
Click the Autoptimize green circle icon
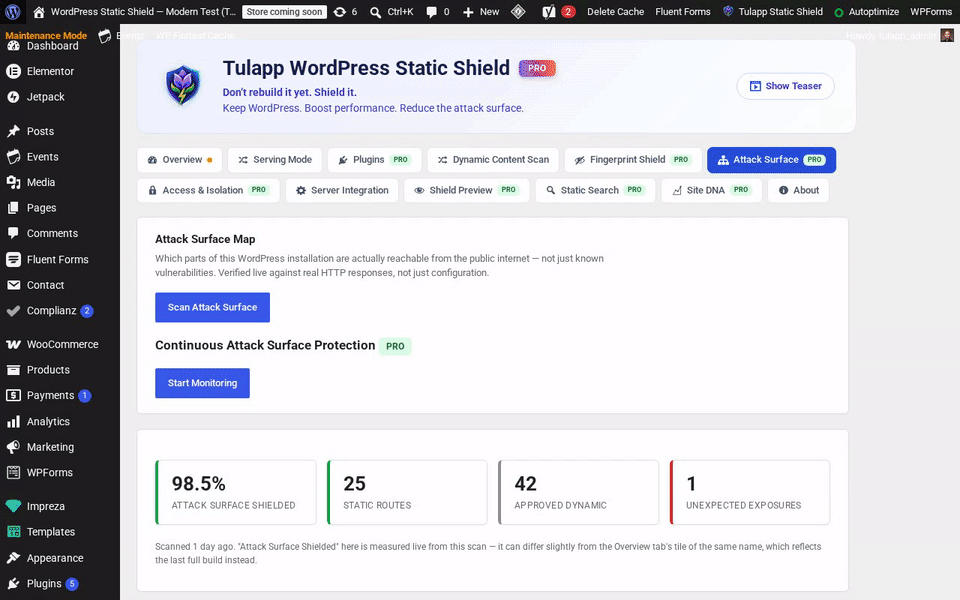point(839,12)
